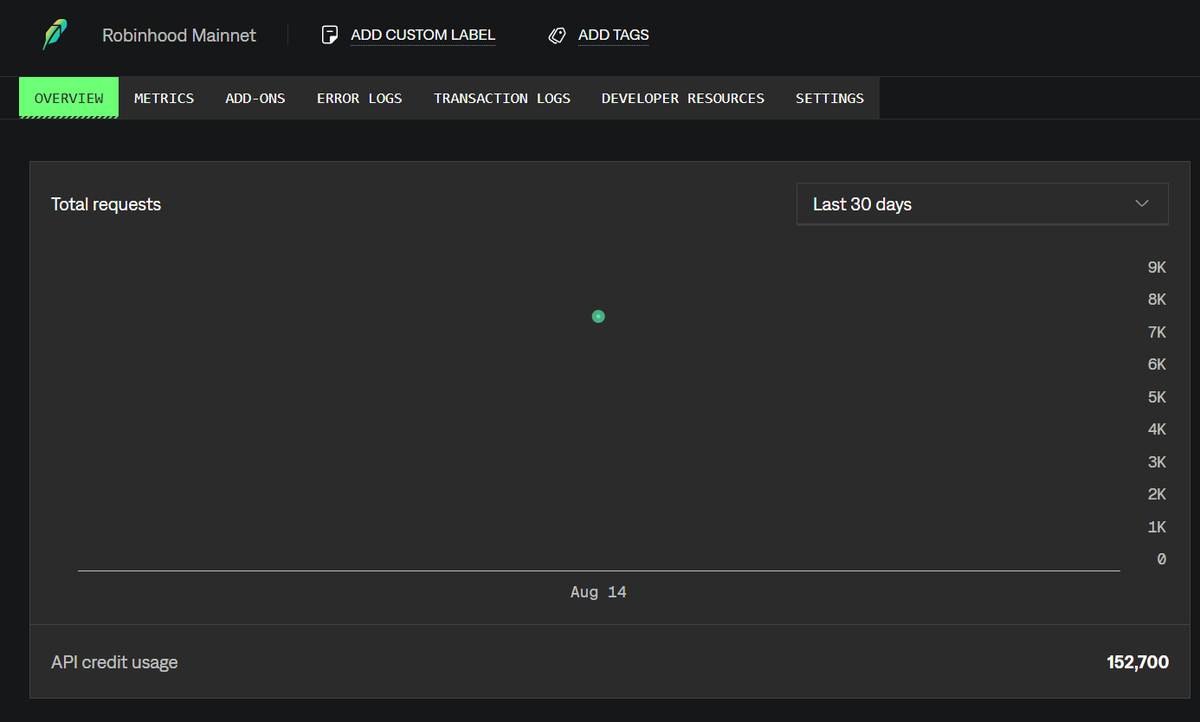Click the 2K axis label

[1157, 495]
